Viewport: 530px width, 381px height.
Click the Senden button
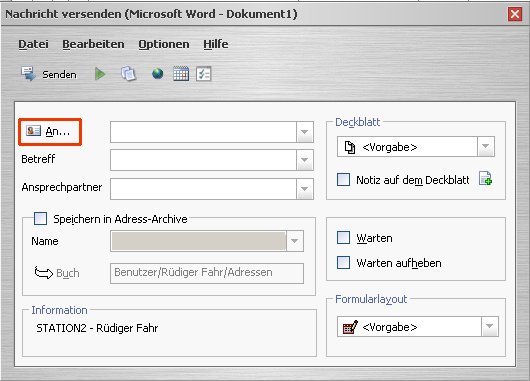[49, 74]
